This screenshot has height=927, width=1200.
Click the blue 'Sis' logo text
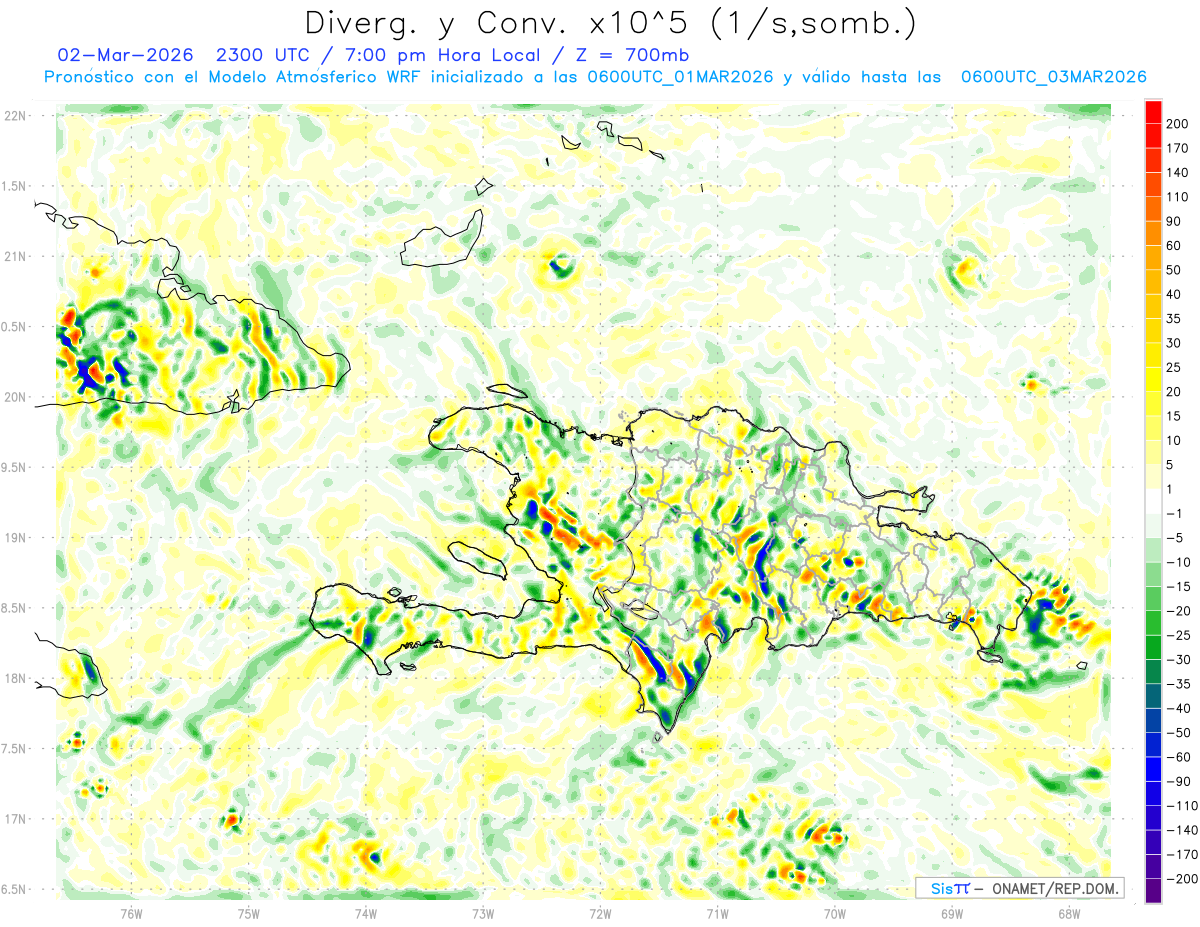click(942, 888)
